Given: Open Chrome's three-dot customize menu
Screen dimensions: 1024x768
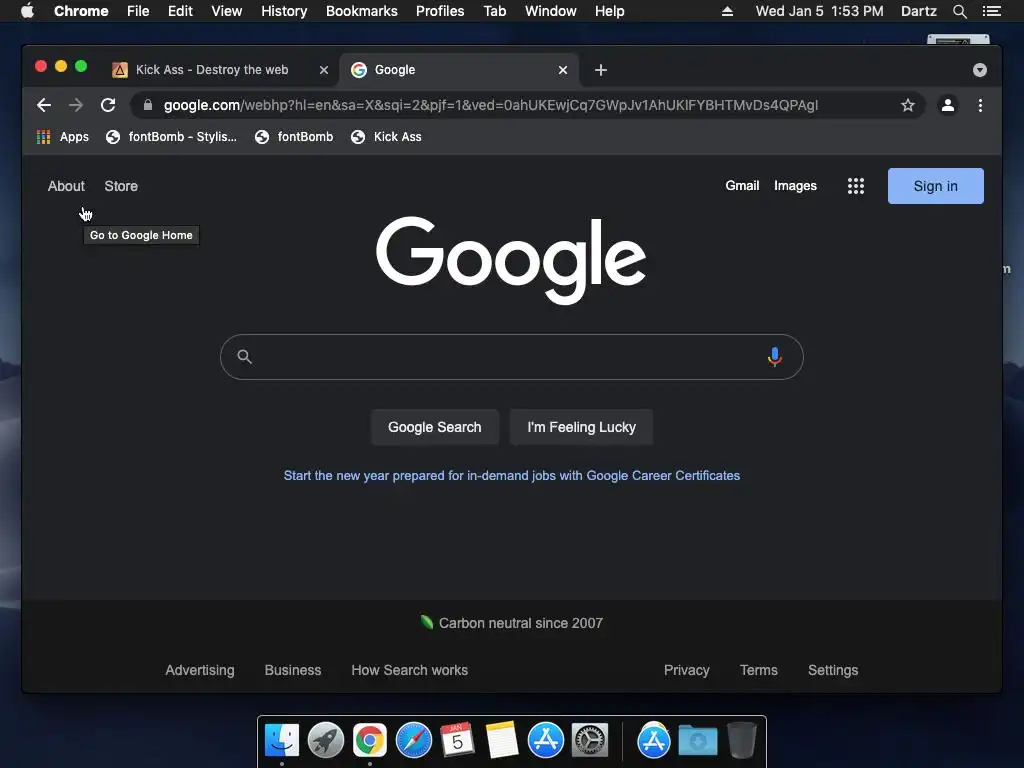Looking at the screenshot, I should coord(980,105).
